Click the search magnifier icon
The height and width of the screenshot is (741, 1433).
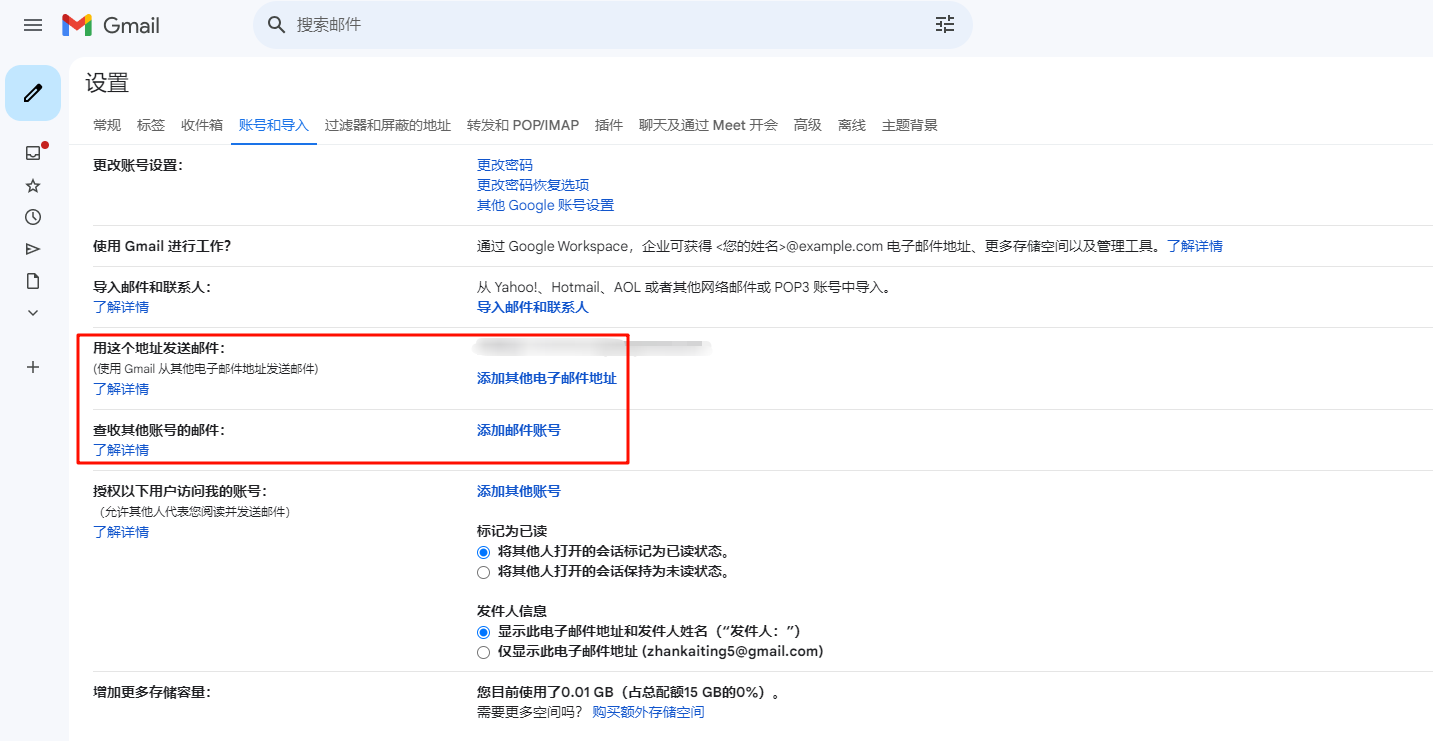coord(277,25)
